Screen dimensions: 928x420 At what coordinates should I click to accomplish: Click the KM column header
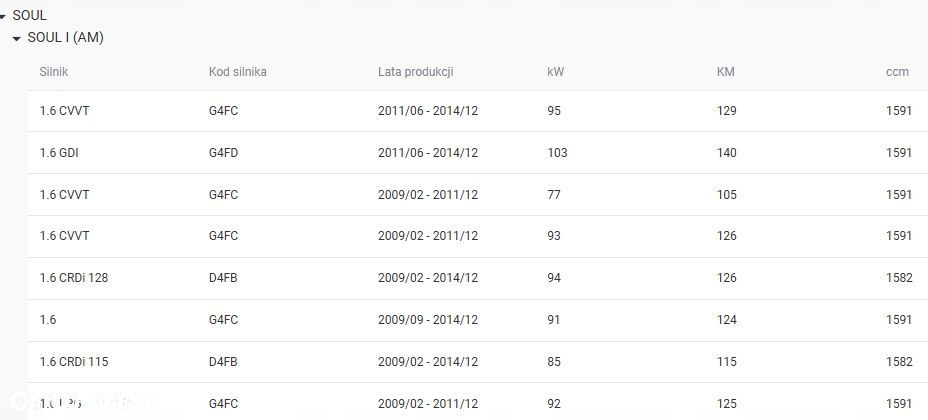point(725,72)
